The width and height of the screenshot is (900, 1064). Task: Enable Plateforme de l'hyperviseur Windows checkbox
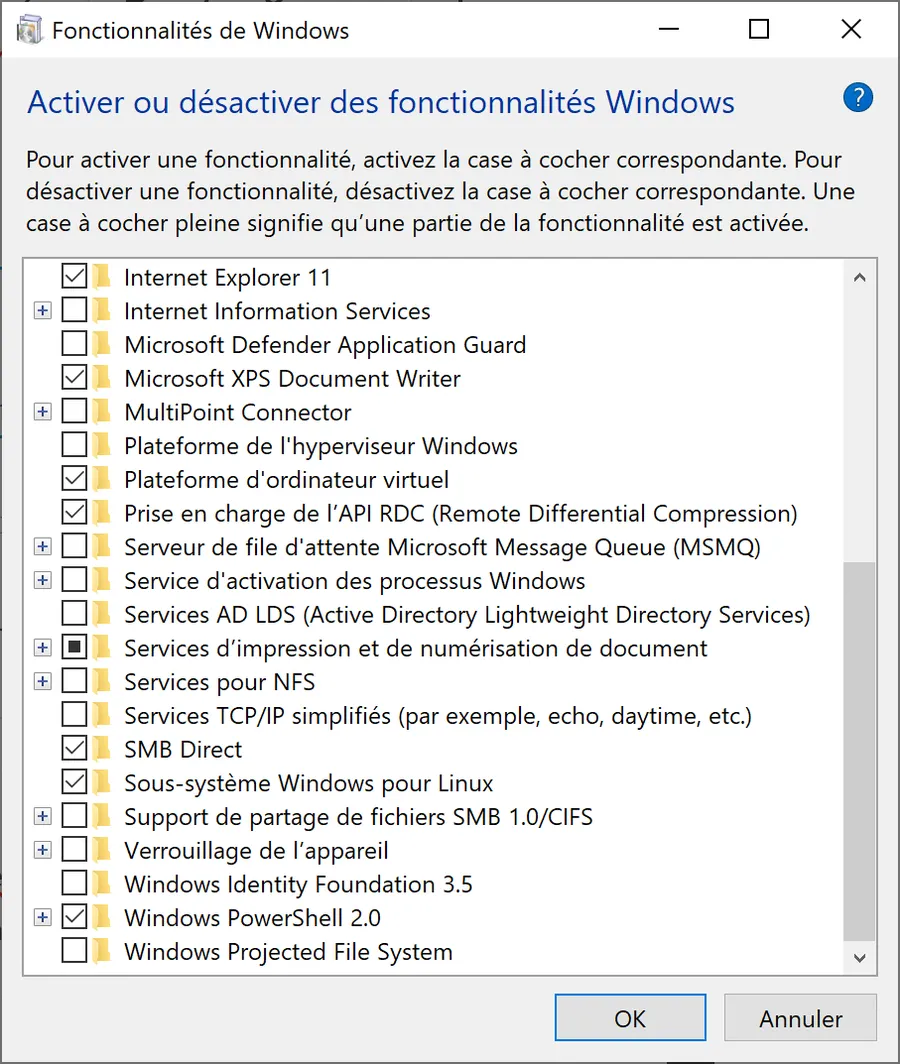pyautogui.click(x=74, y=445)
